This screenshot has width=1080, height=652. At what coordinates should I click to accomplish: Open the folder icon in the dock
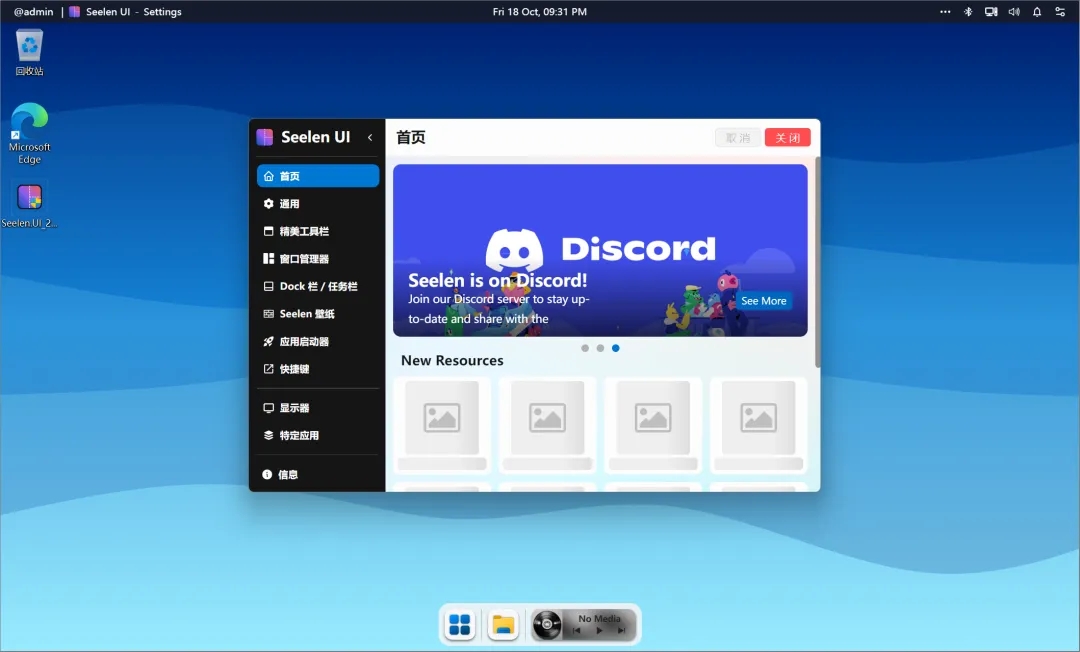(503, 624)
